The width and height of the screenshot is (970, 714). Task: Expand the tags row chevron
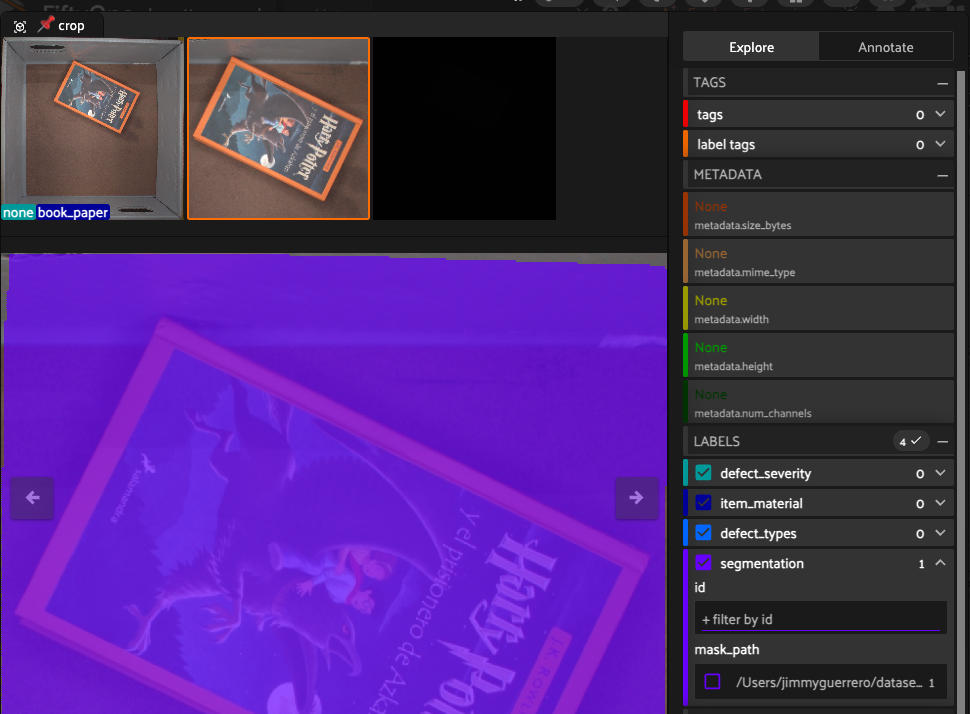pos(940,114)
